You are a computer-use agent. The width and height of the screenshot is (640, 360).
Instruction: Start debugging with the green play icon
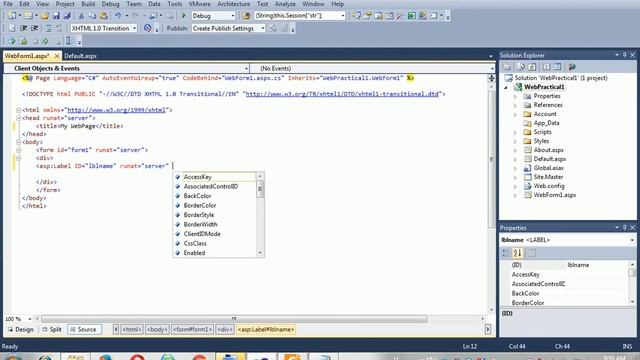[184, 16]
